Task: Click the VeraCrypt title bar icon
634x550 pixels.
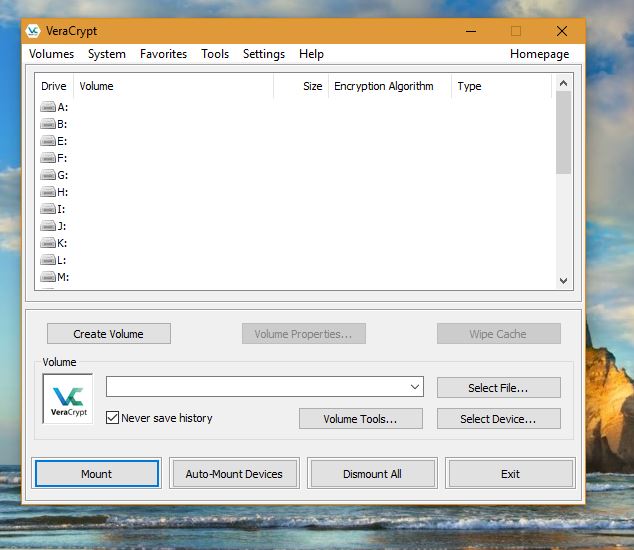Action: pos(33,31)
